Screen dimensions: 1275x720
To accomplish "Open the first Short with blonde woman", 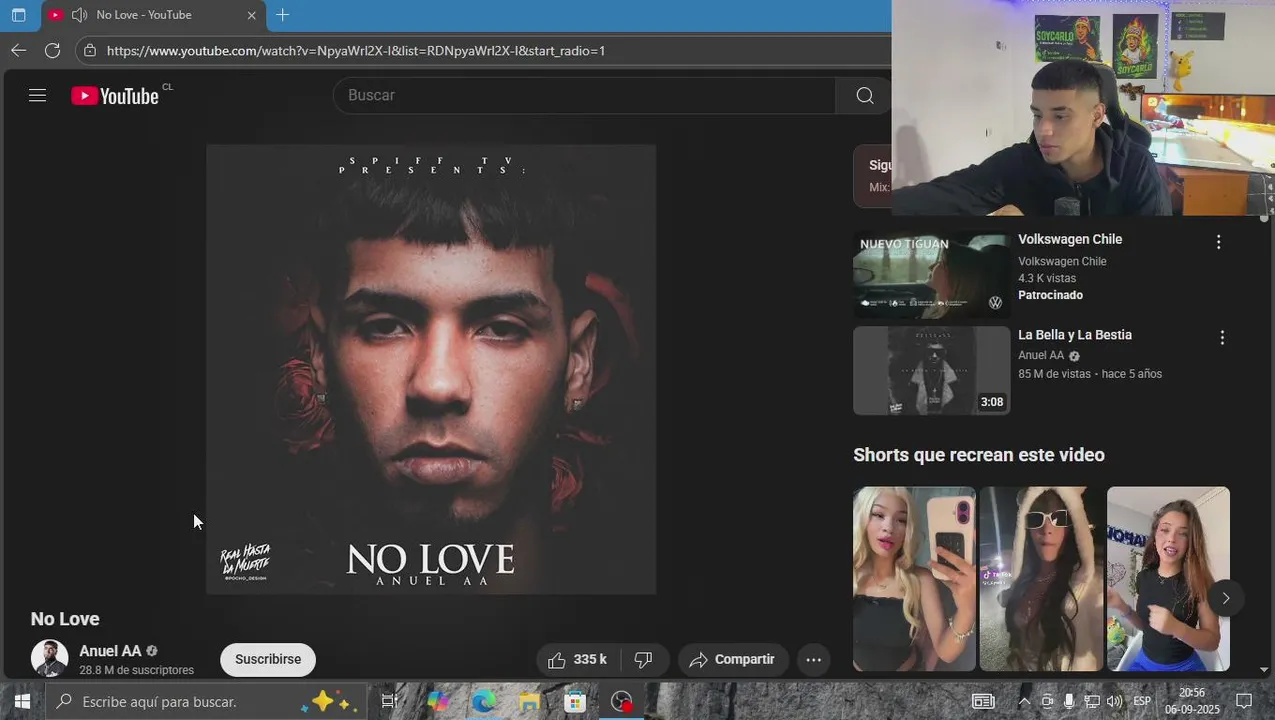I will click(x=914, y=578).
